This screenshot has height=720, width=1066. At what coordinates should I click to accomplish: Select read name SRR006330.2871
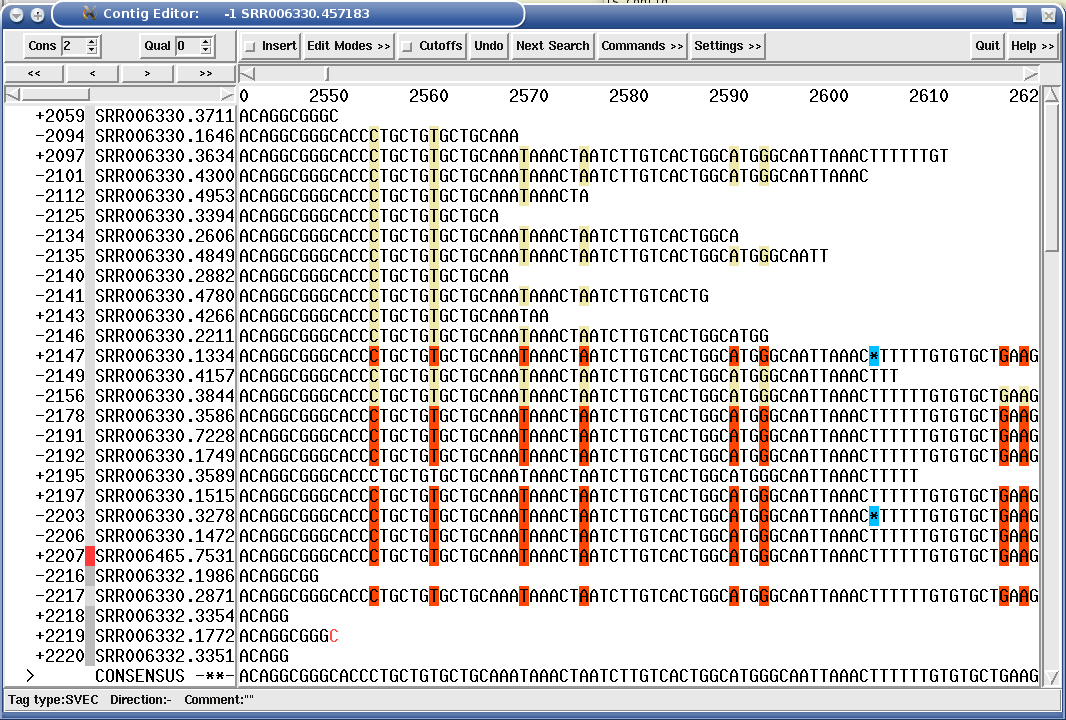tap(165, 596)
